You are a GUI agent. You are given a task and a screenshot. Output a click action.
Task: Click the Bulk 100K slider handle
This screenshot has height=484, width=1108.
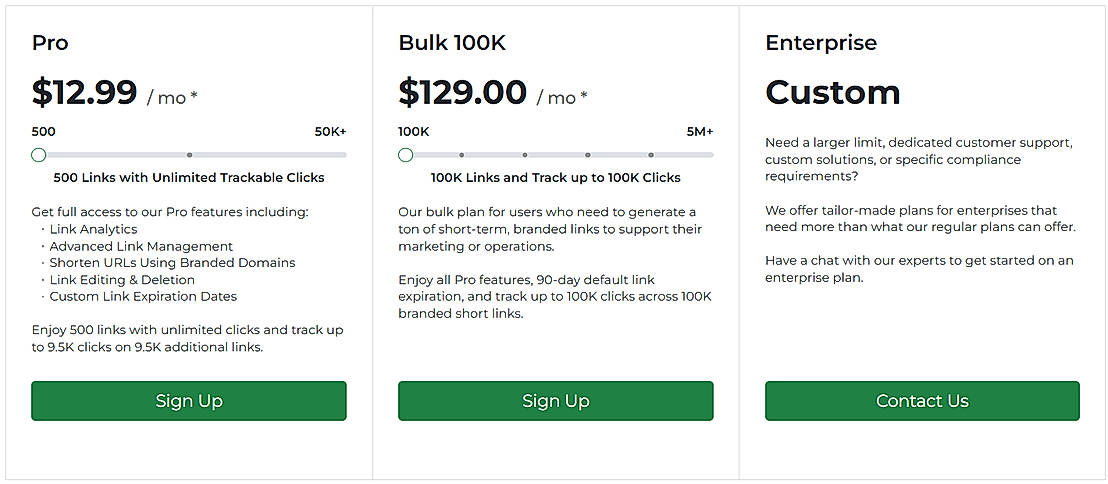coord(405,155)
